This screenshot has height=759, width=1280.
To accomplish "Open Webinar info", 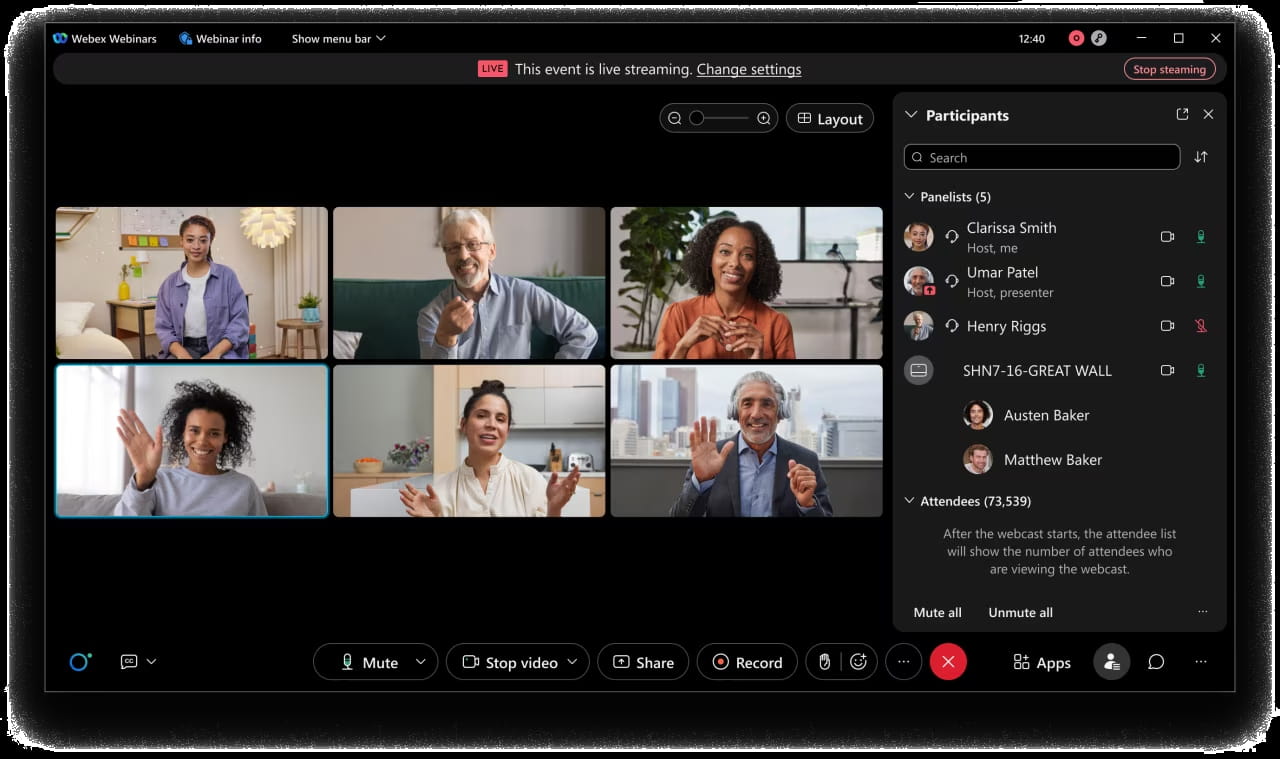I will point(220,38).
